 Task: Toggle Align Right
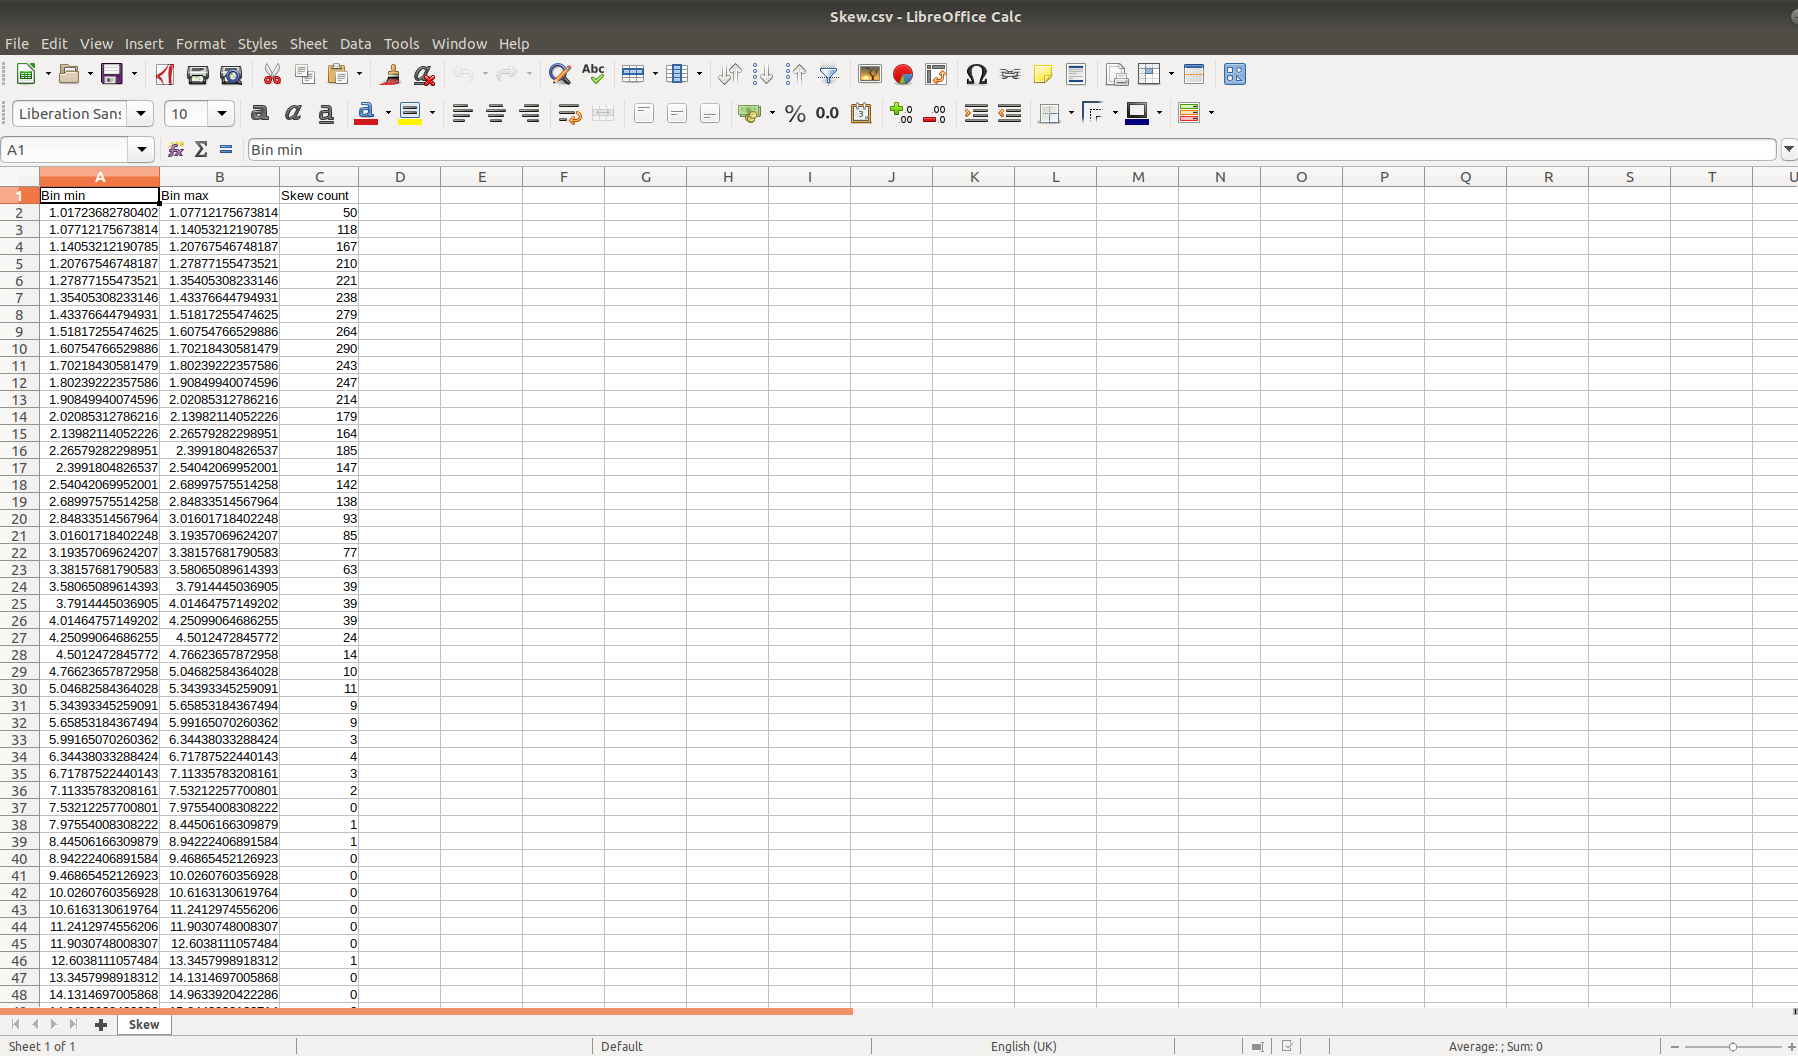point(530,113)
